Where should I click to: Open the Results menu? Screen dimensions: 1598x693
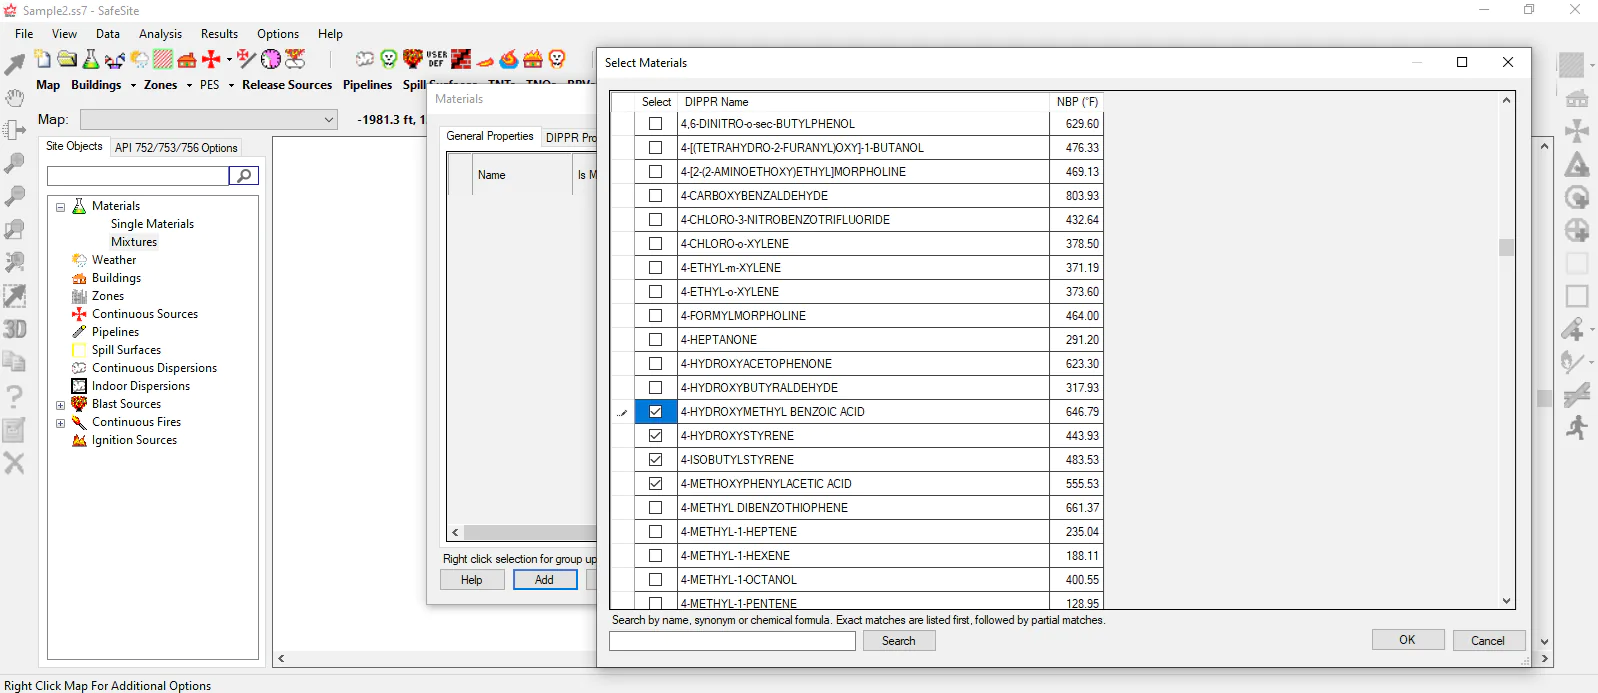pos(219,34)
